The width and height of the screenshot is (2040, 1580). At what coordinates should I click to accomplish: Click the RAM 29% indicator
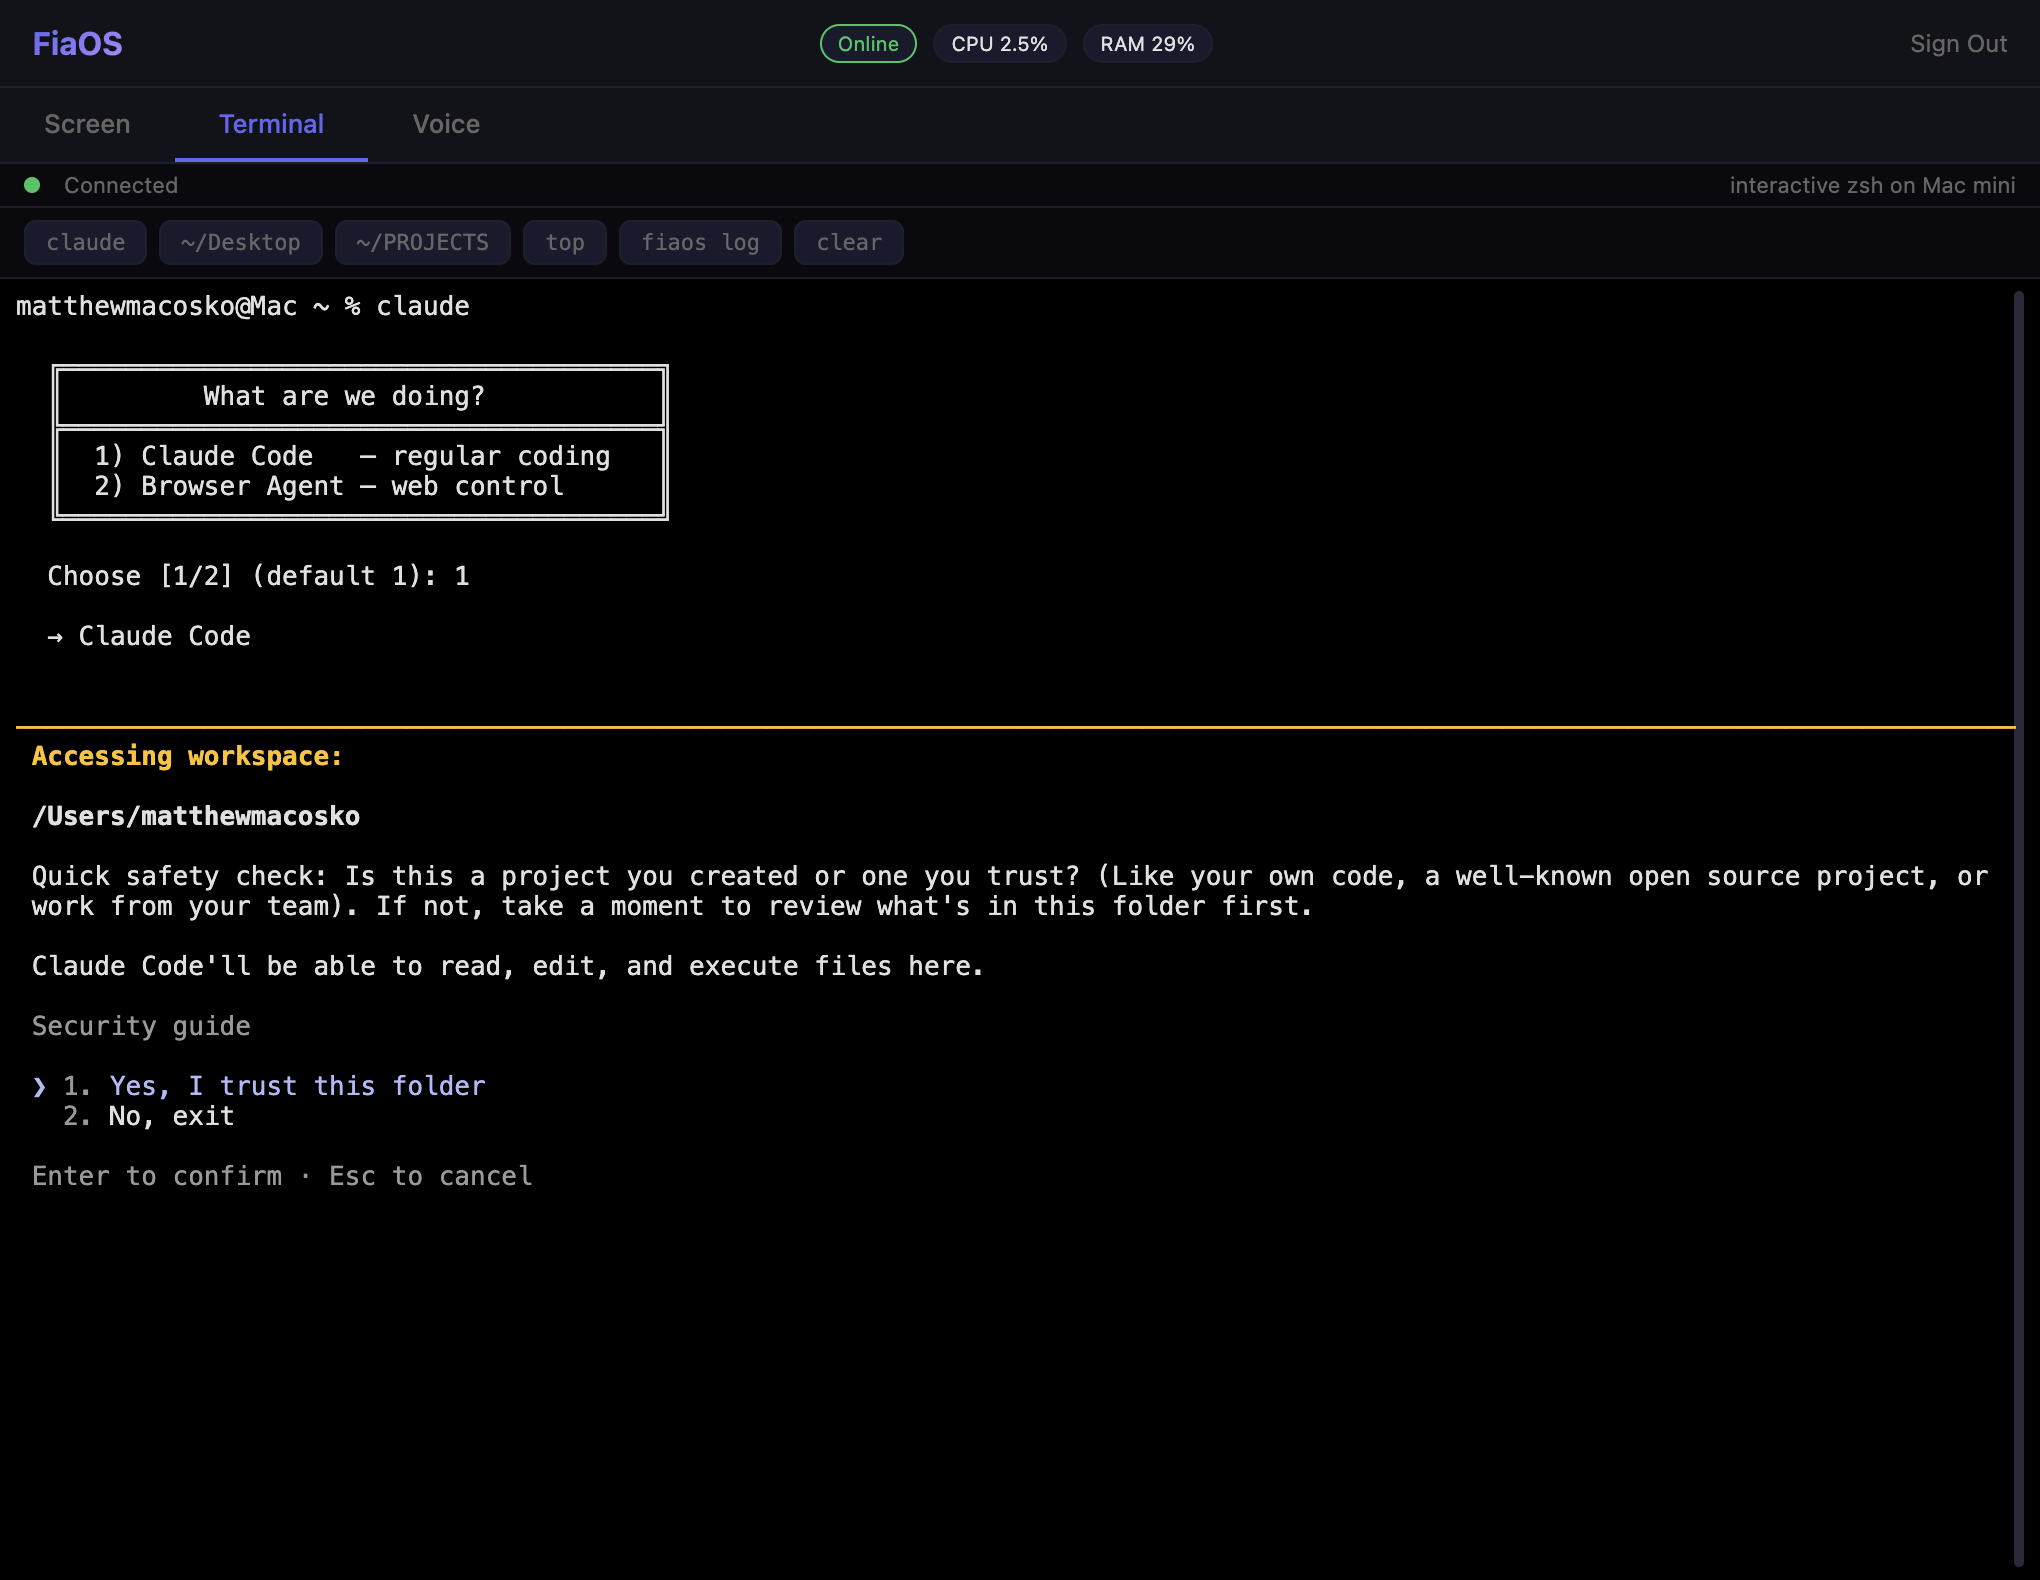click(1147, 44)
